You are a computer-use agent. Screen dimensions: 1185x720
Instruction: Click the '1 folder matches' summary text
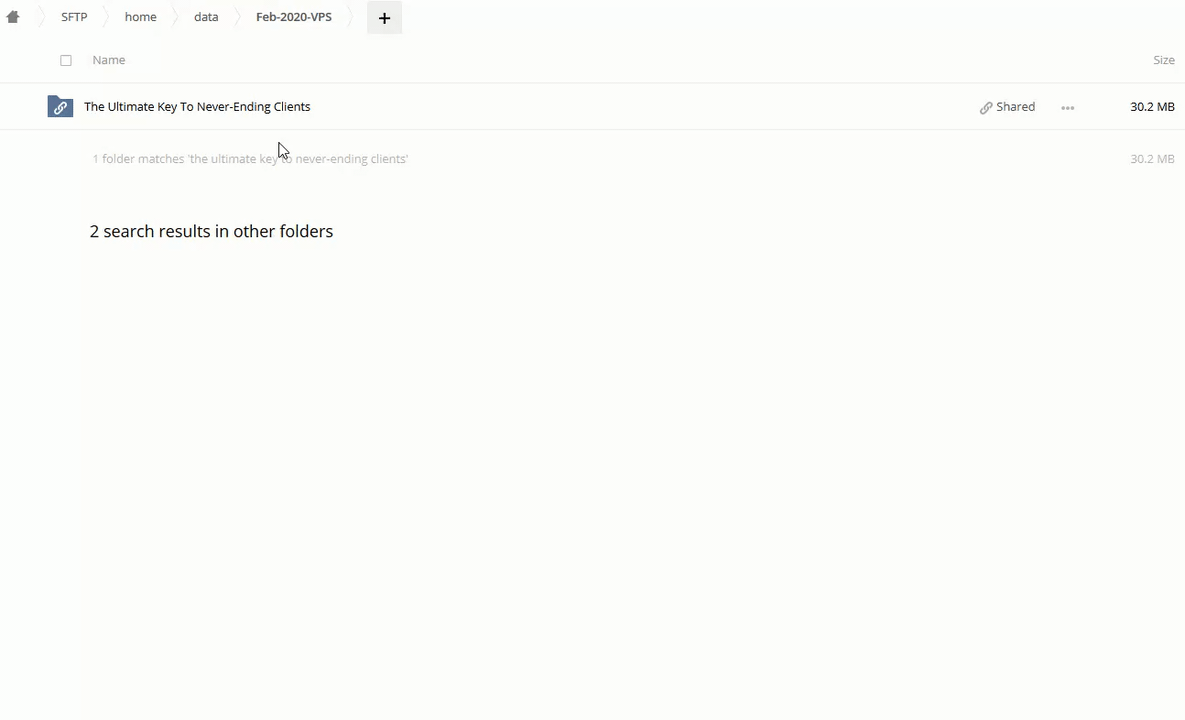pyautogui.click(x=250, y=159)
